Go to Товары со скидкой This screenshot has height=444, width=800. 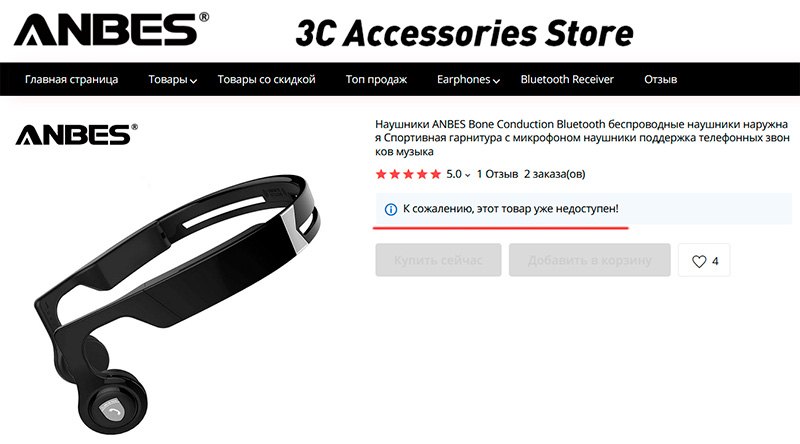click(266, 80)
